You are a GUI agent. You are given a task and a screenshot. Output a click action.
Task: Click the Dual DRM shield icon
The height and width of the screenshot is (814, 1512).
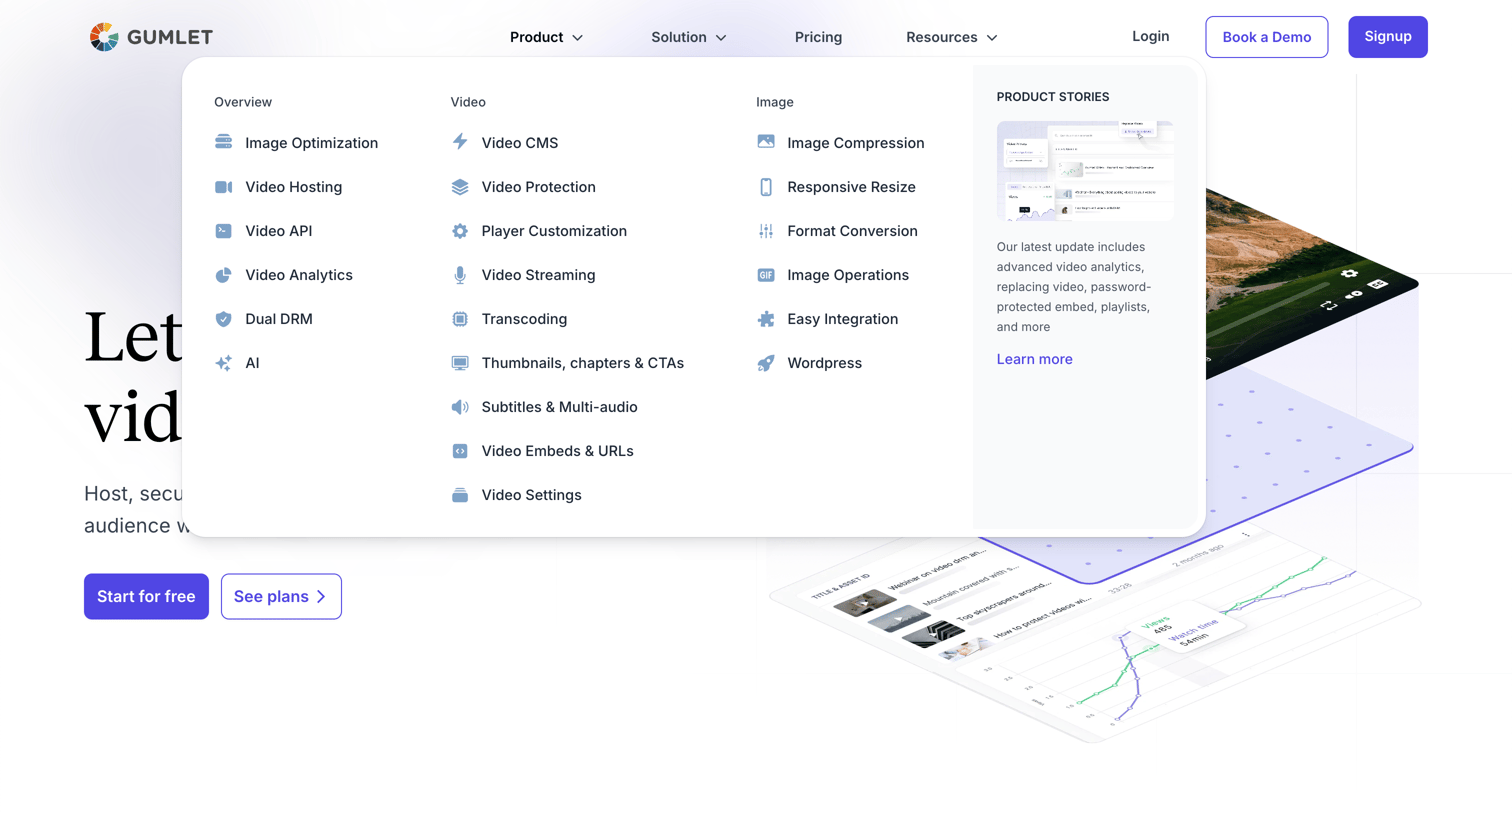223,319
